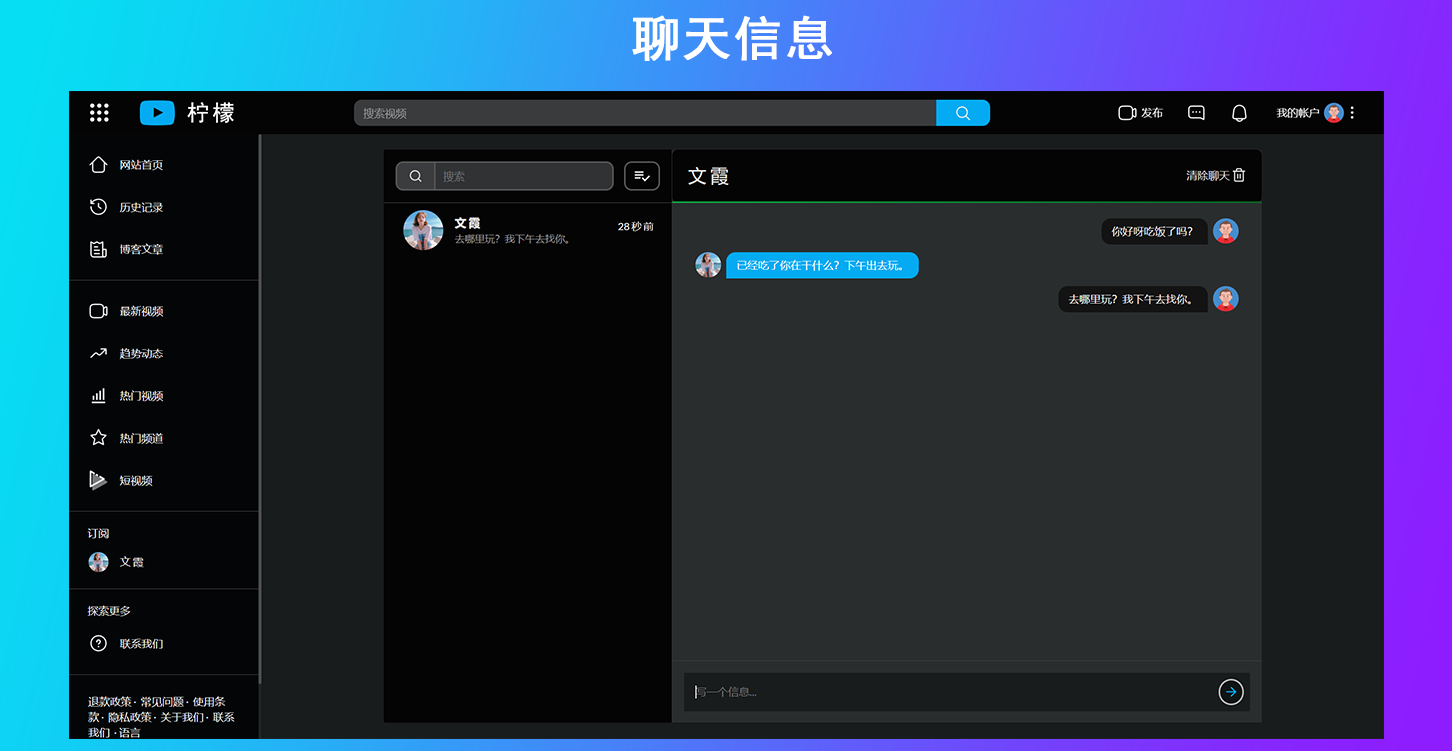Click 清除聊天 trash button
The width and height of the screenshot is (1452, 751).
tap(1216, 175)
